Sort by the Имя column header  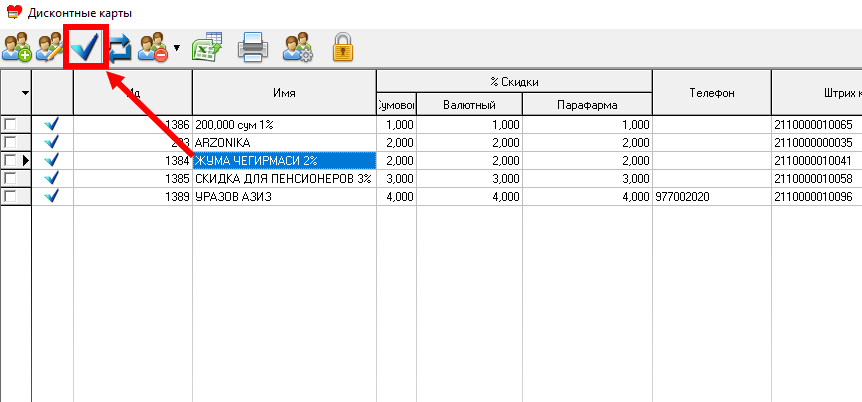point(284,93)
